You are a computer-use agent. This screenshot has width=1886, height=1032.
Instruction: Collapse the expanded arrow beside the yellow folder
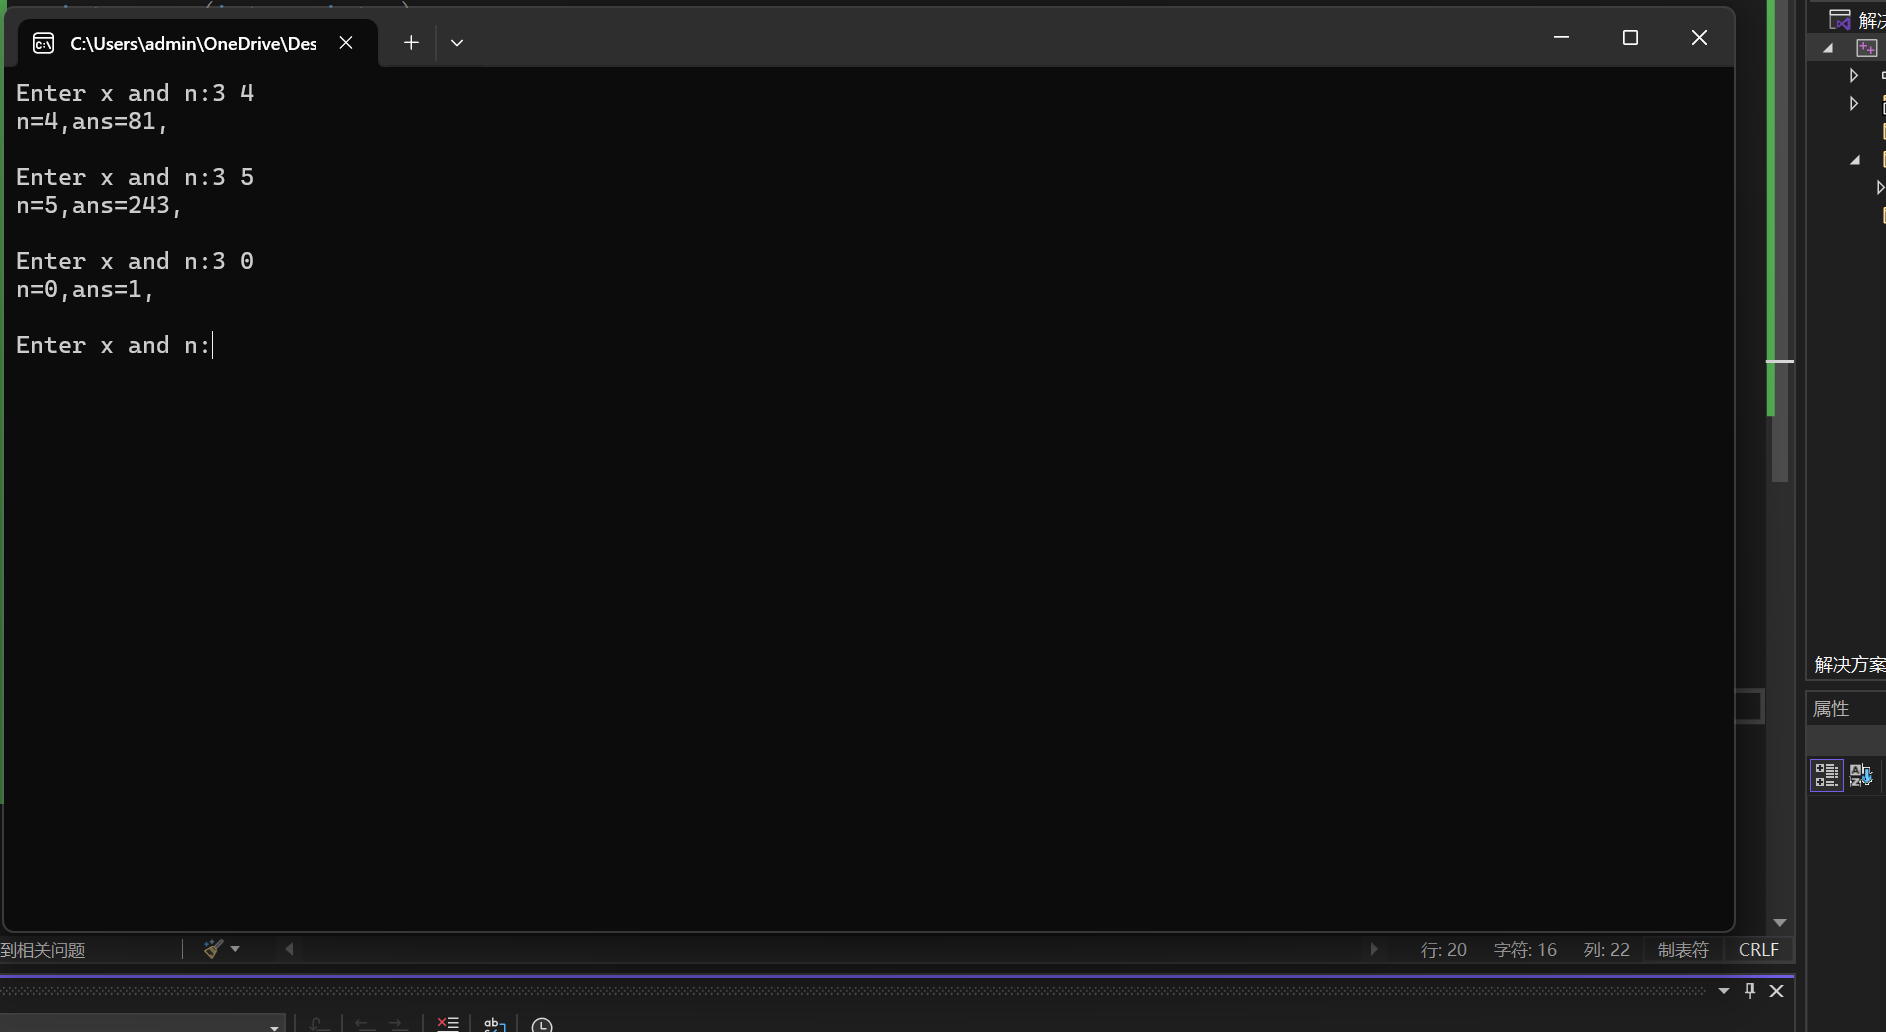tap(1855, 160)
